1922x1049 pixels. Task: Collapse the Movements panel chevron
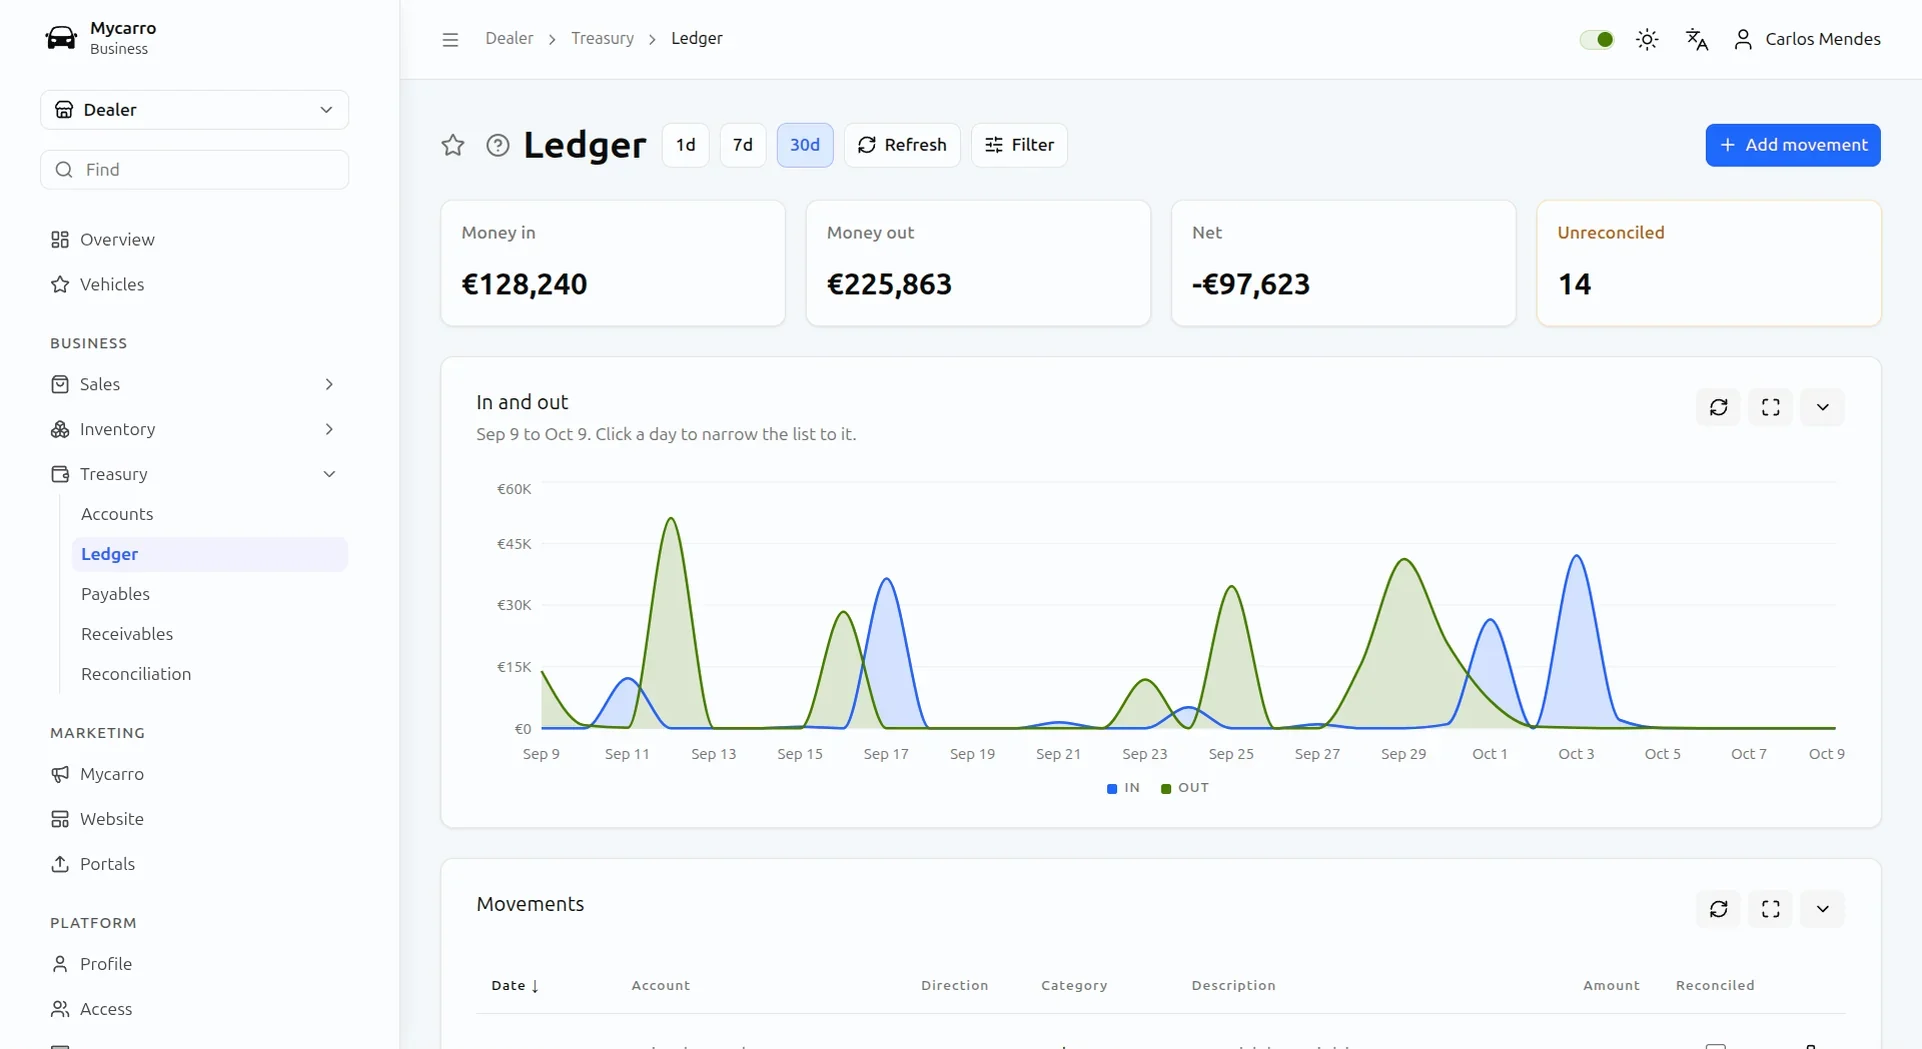point(1823,909)
